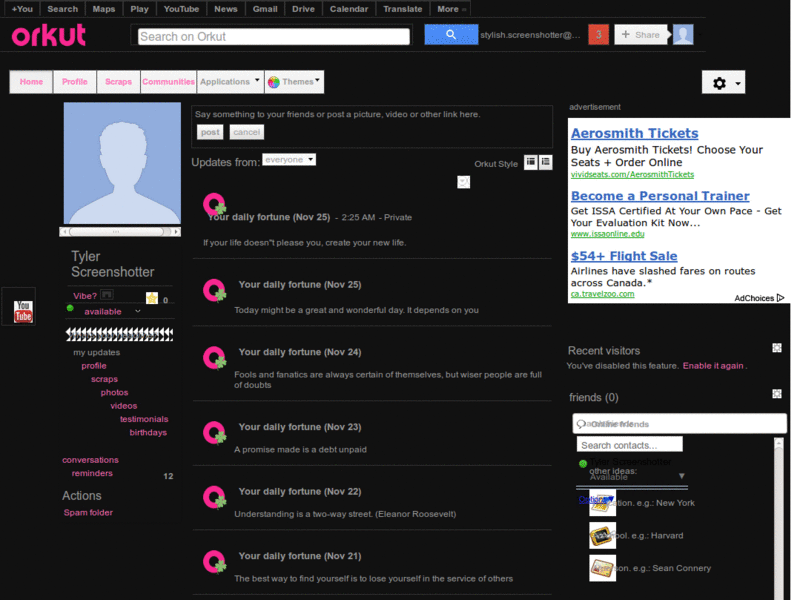
Task: Open the reminders link
Action: (x=92, y=473)
